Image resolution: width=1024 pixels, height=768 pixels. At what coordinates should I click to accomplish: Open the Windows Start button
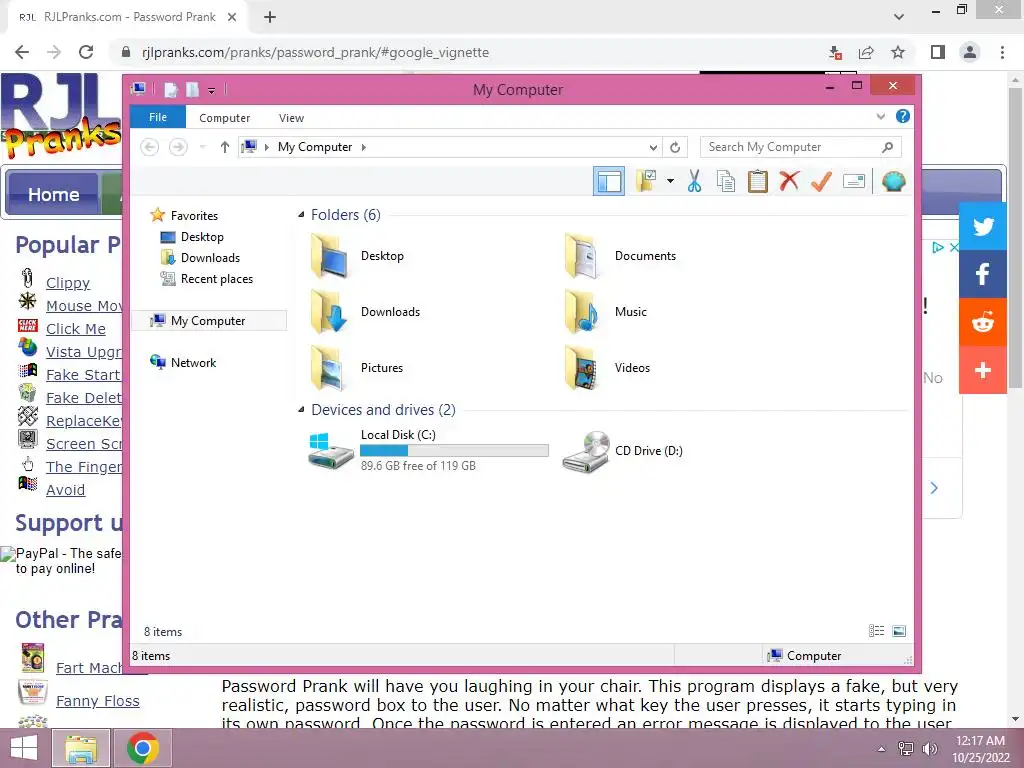pyautogui.click(x=24, y=748)
